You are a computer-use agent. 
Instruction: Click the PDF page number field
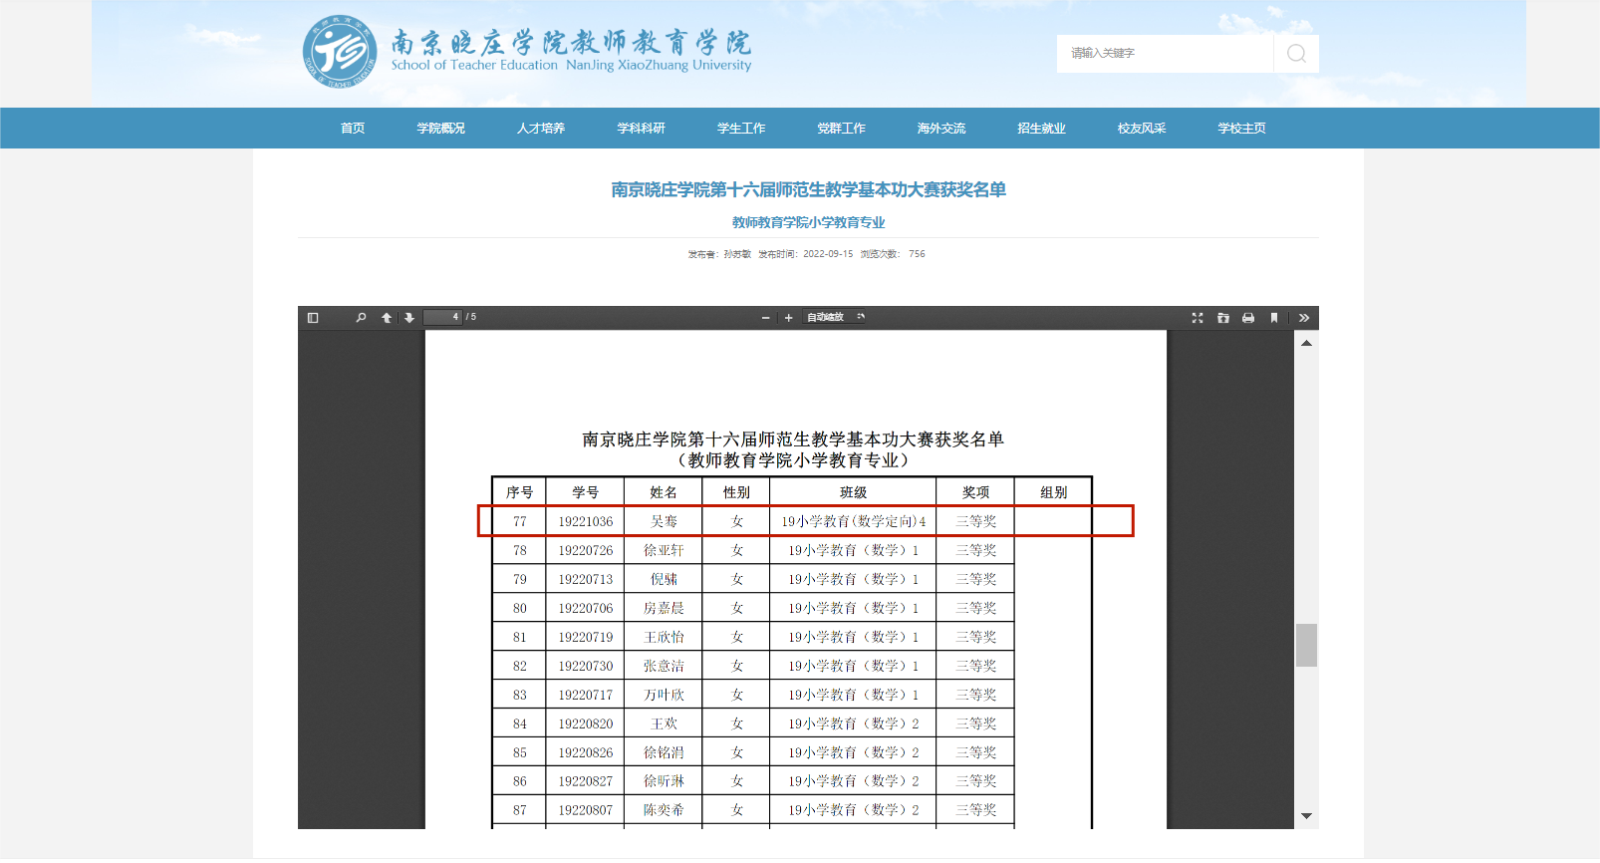tap(443, 318)
